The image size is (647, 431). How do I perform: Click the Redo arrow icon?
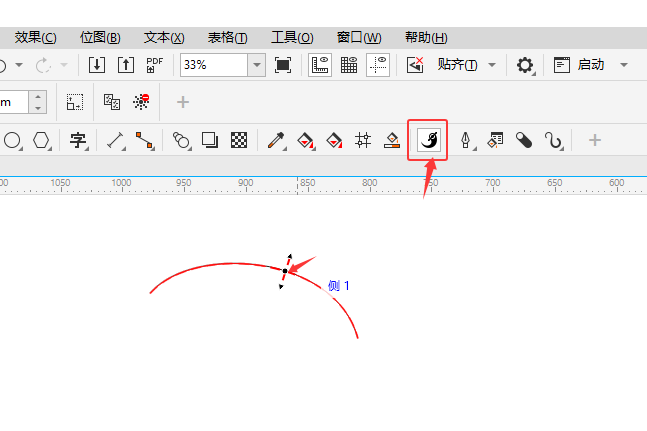coord(43,65)
